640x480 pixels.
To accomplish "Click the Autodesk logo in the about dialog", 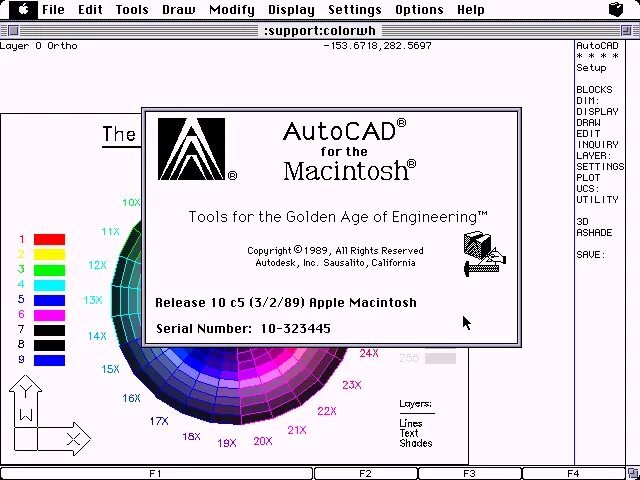I will 191,149.
